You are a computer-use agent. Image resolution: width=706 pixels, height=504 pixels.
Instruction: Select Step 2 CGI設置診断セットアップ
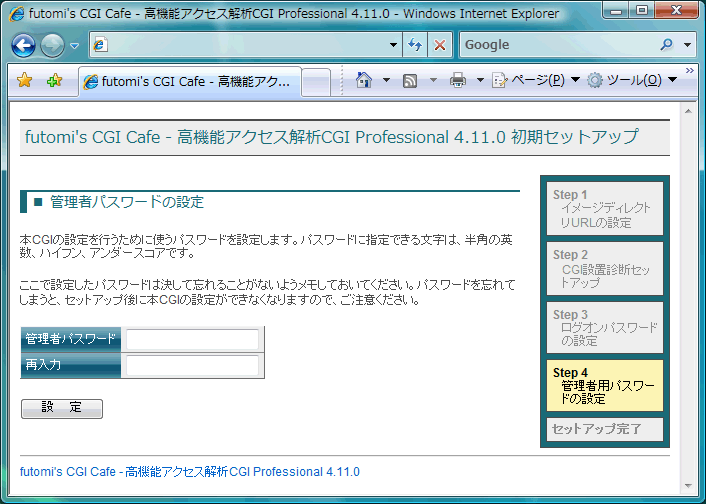pyautogui.click(x=605, y=268)
